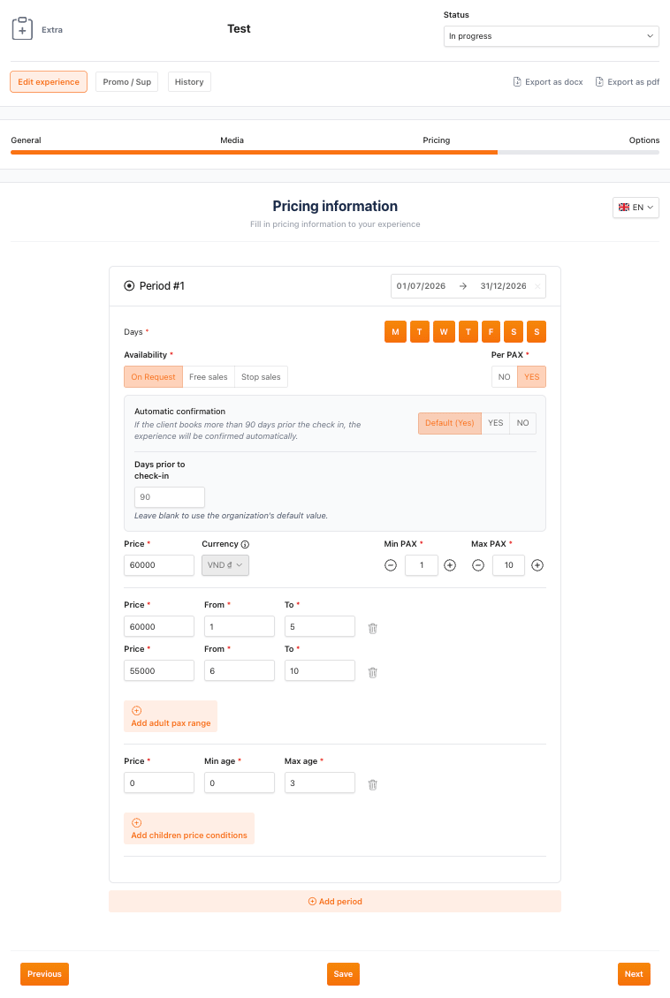Toggle Thursday in Days

[468, 332]
